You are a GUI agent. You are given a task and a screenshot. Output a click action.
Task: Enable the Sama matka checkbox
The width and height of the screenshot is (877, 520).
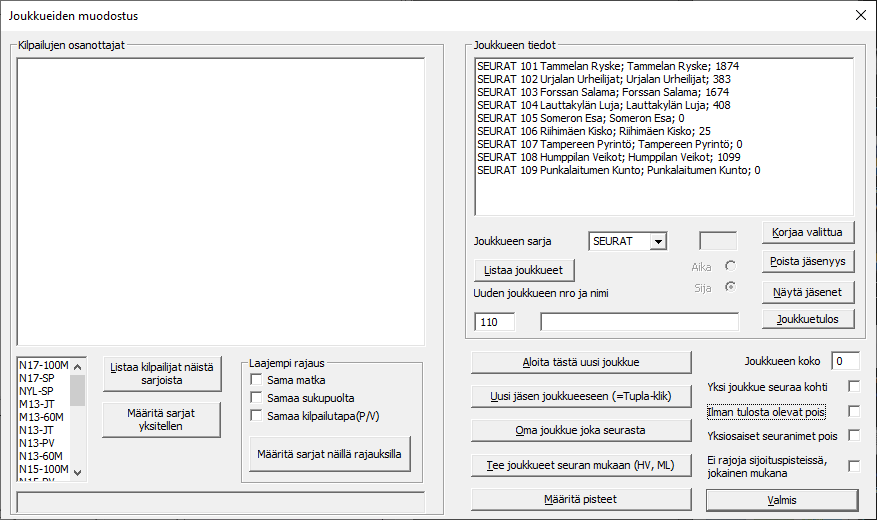(257, 380)
